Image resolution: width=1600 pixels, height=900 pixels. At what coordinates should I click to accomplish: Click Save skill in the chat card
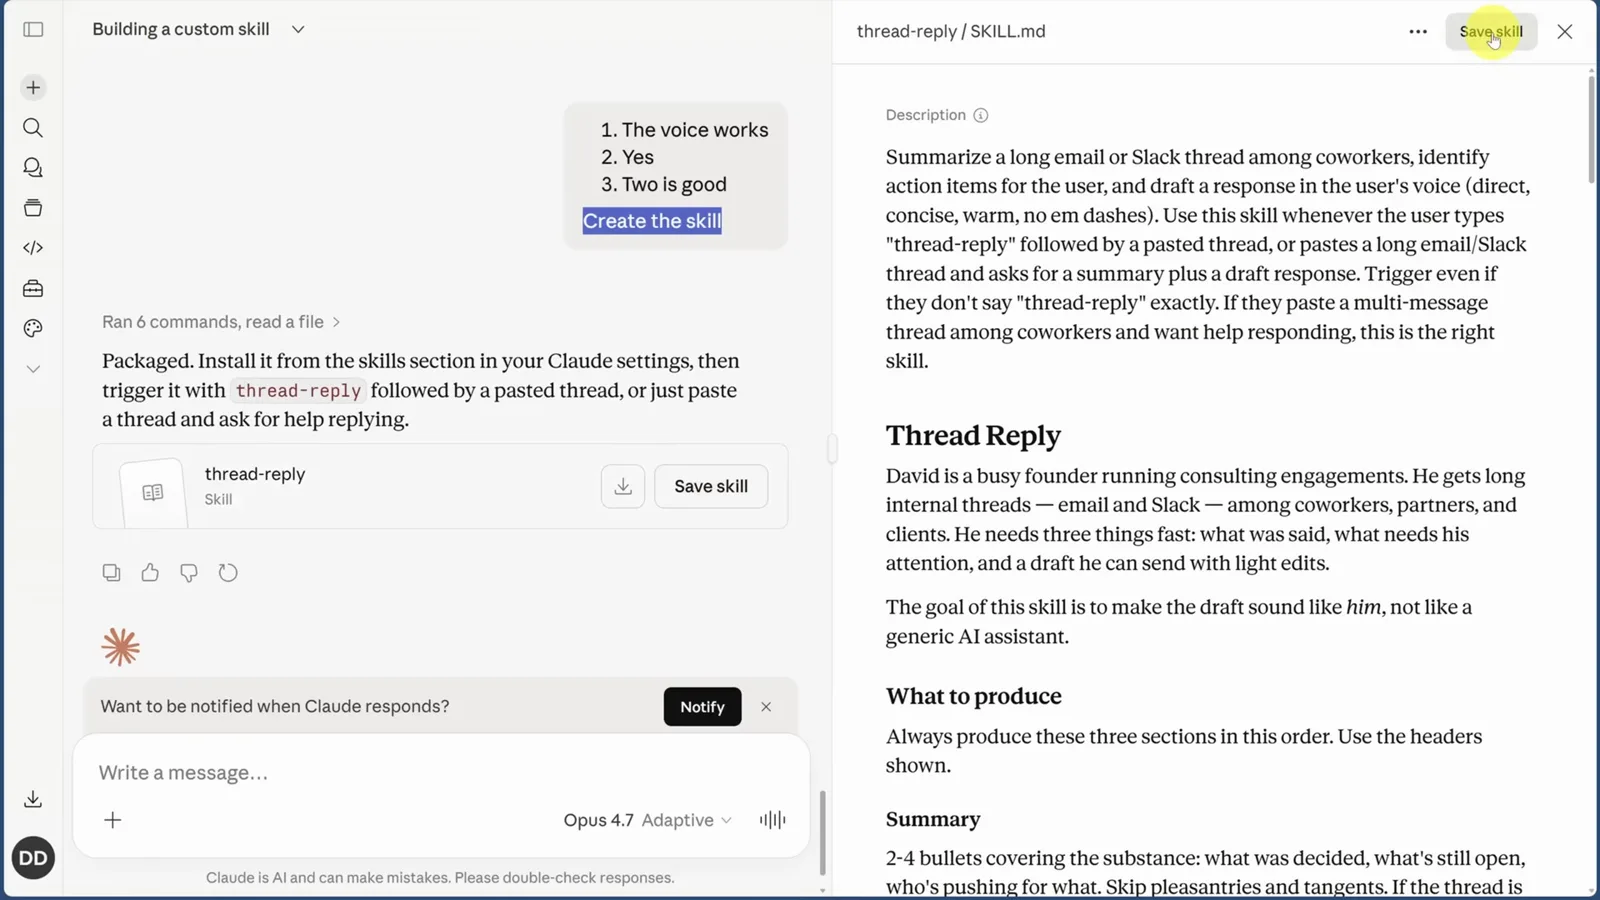tap(711, 486)
